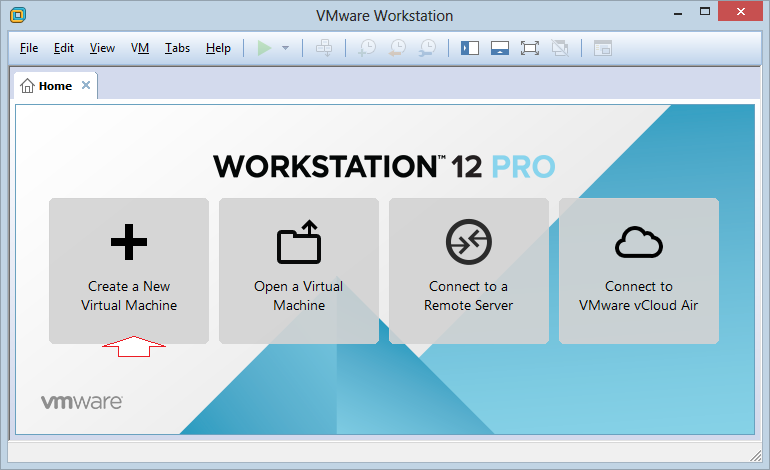
Task: Click the plus icon for new VM
Action: click(x=129, y=242)
